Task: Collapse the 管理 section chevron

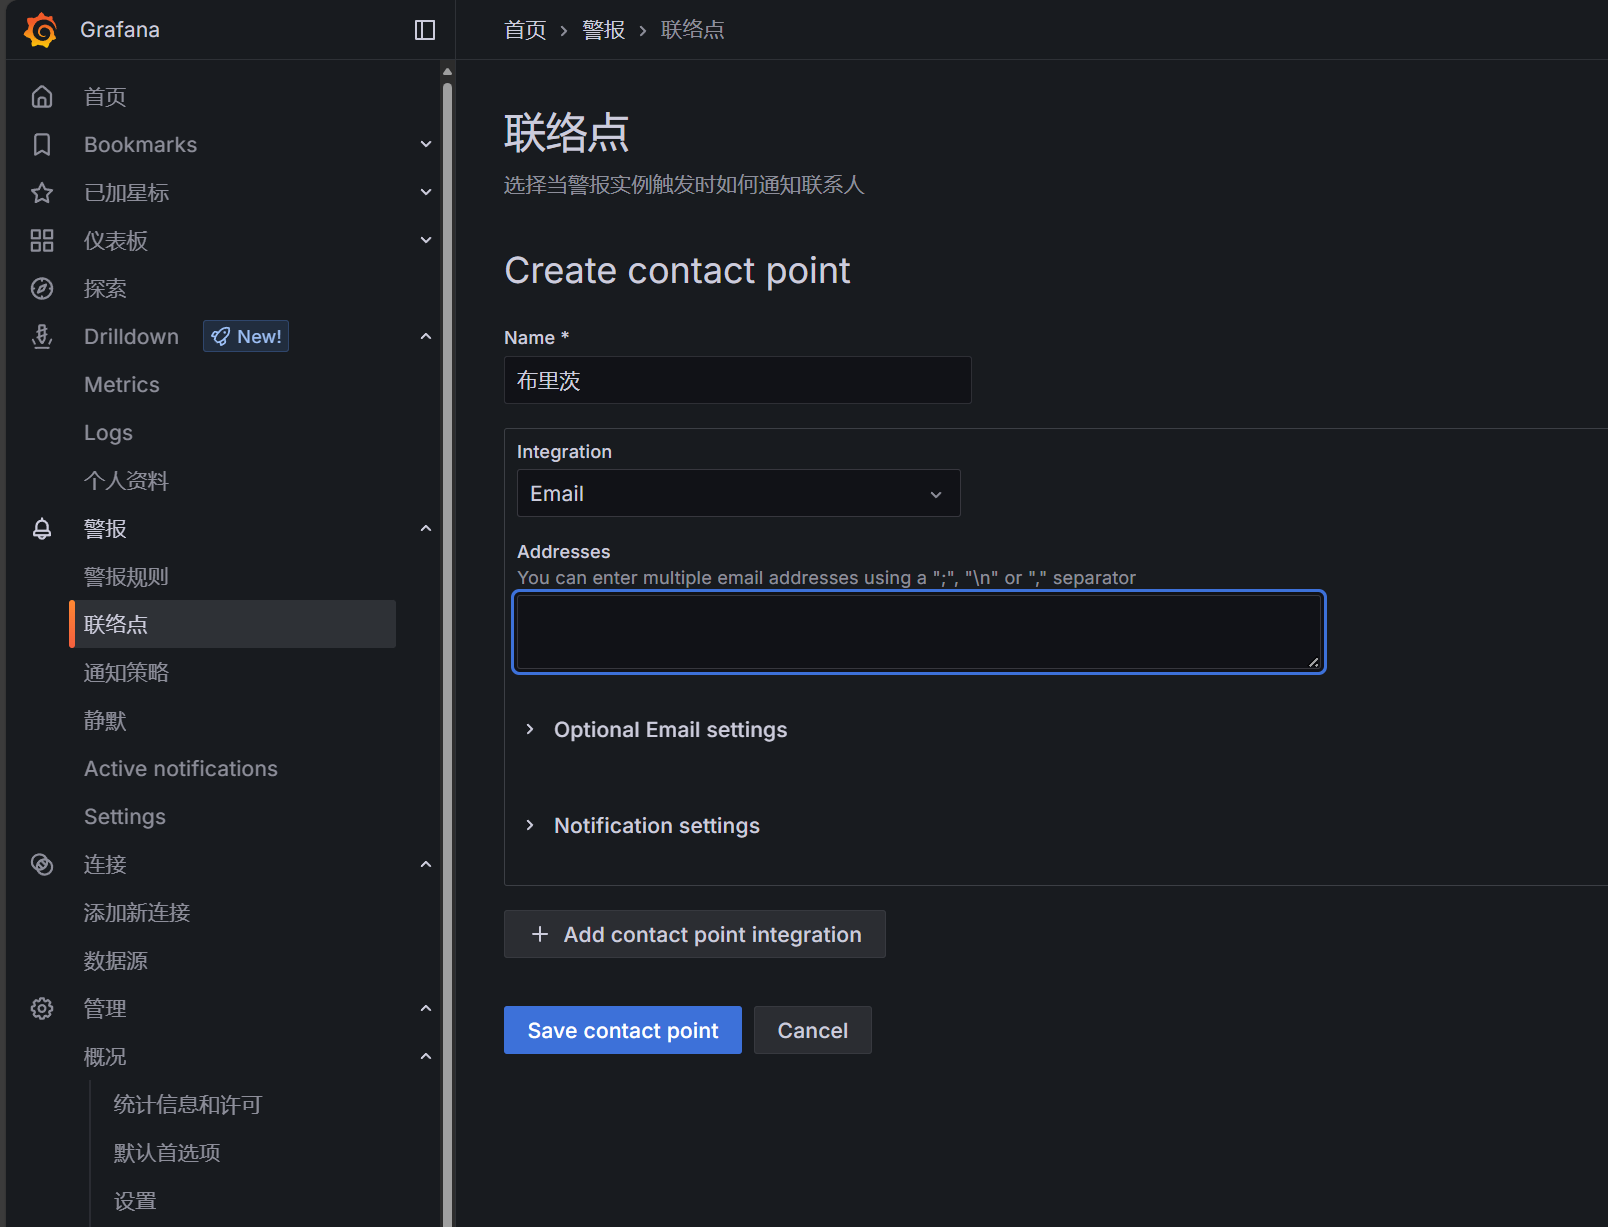Action: [x=426, y=1009]
